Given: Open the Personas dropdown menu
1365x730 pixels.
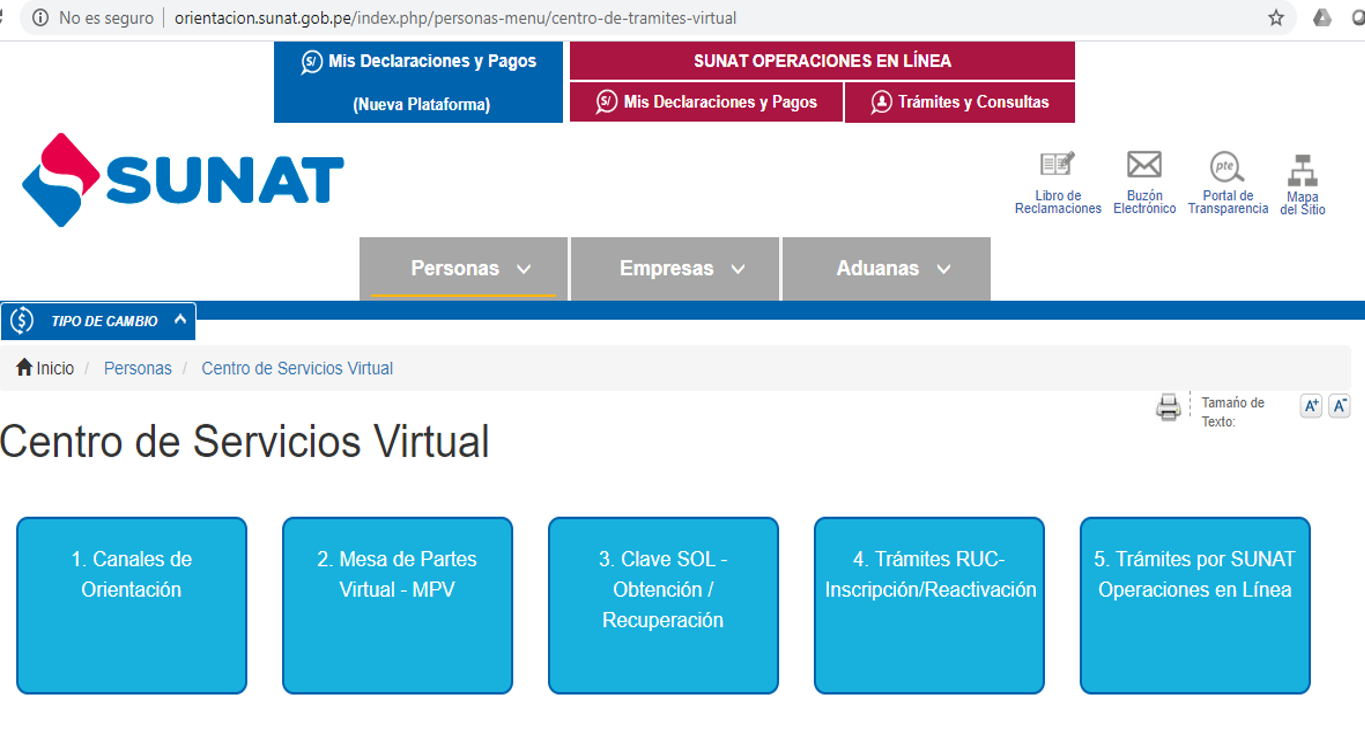Looking at the screenshot, I should (x=463, y=268).
